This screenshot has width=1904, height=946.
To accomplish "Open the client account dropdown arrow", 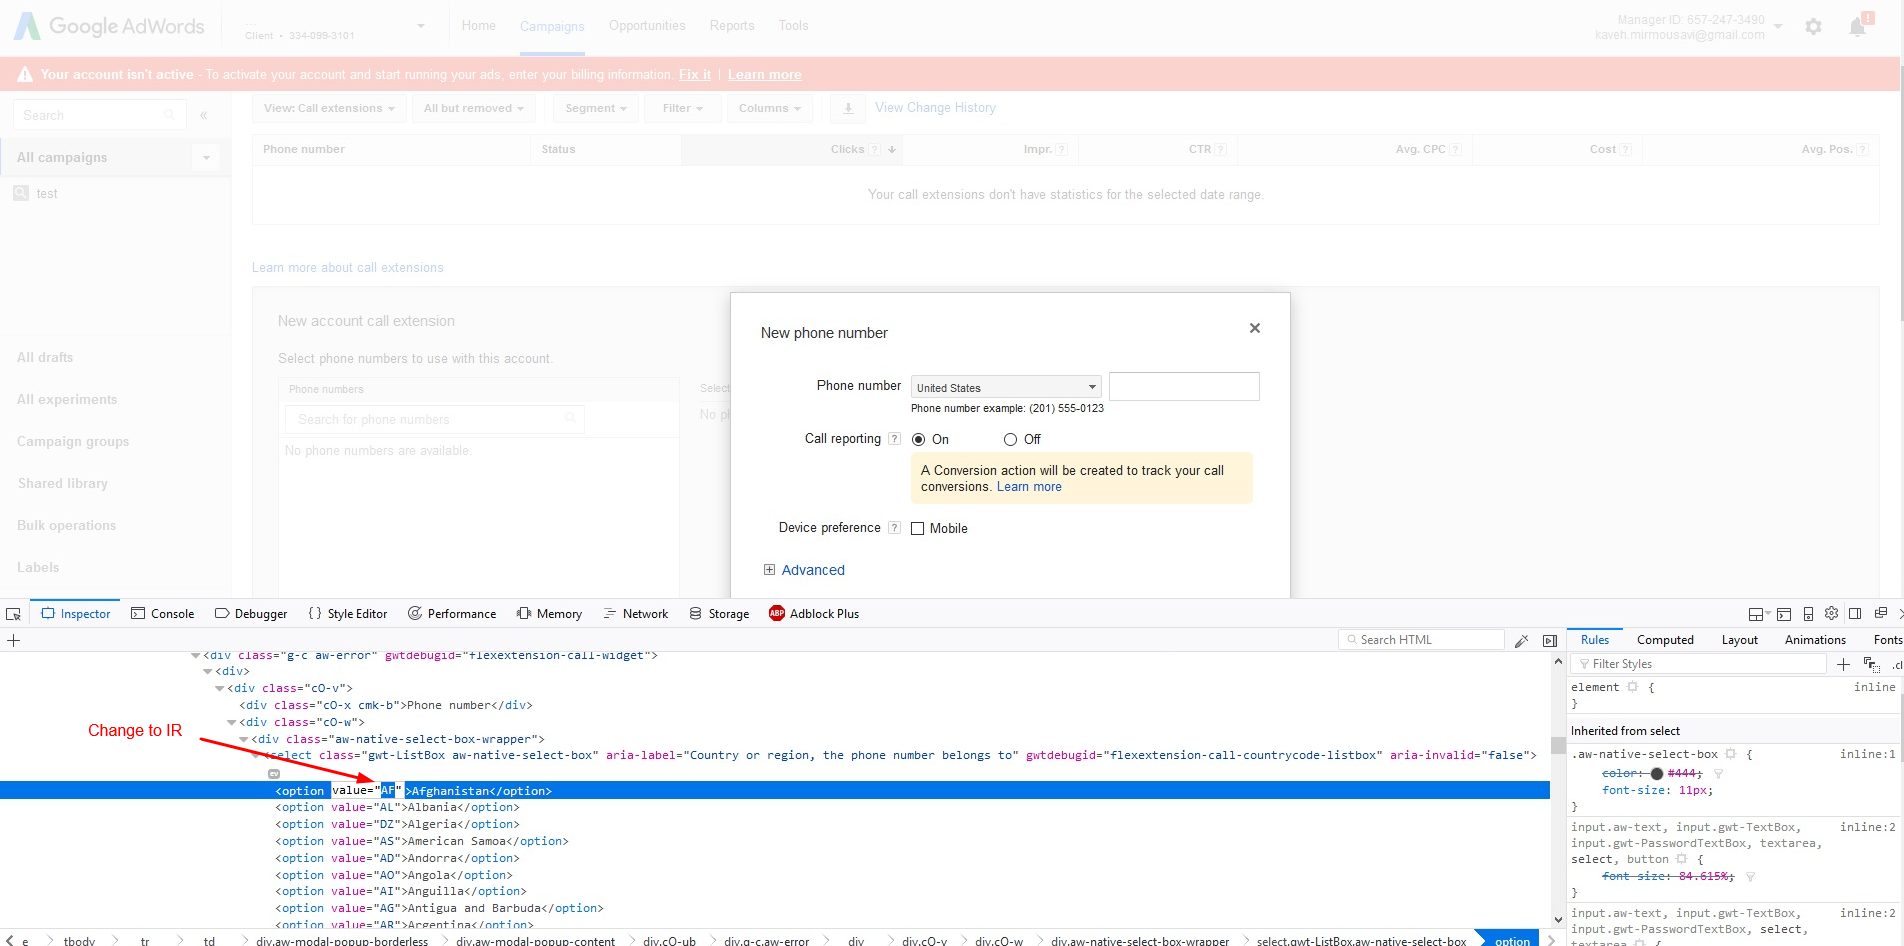I will [x=421, y=26].
